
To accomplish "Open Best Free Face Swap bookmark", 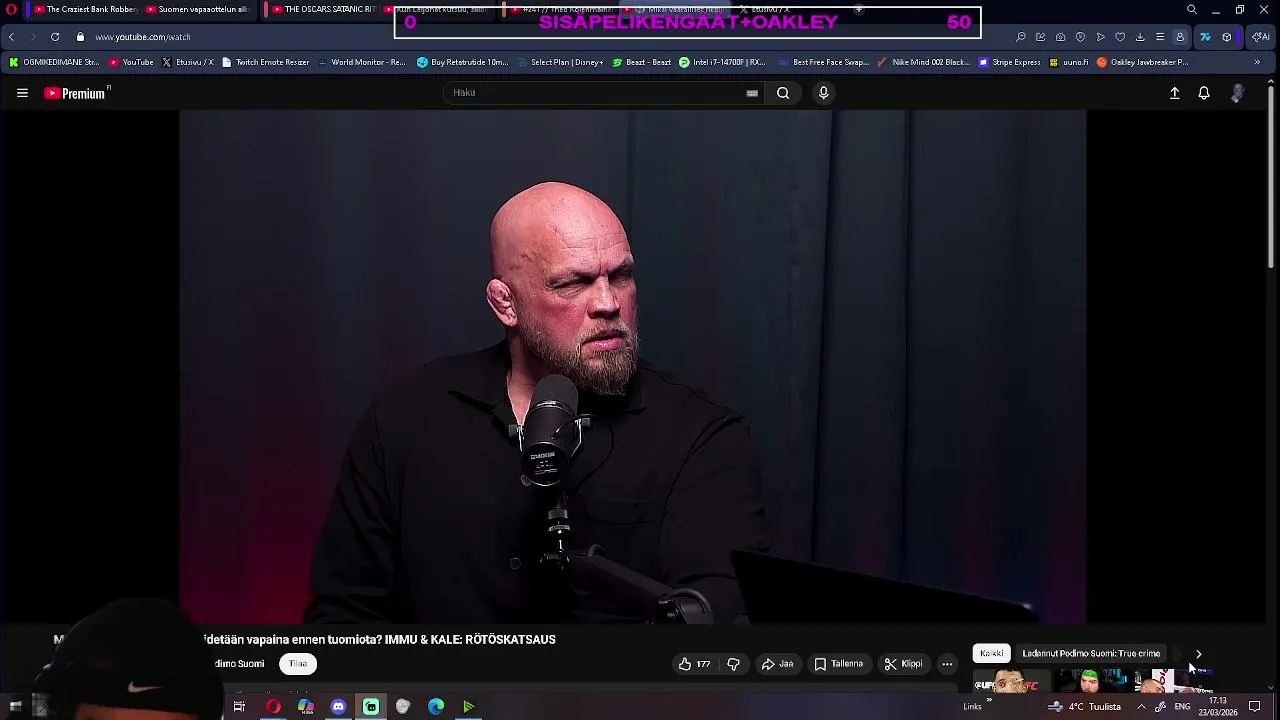I will [x=823, y=62].
